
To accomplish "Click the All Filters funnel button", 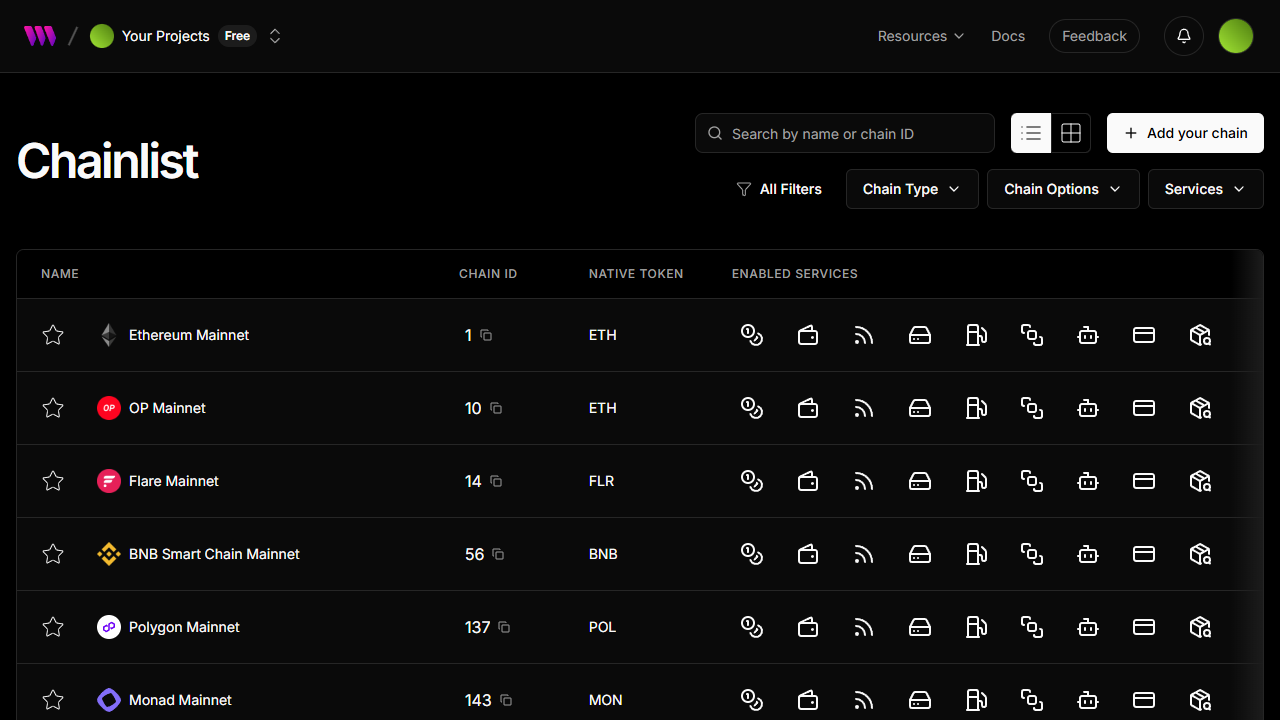I will [x=779, y=189].
